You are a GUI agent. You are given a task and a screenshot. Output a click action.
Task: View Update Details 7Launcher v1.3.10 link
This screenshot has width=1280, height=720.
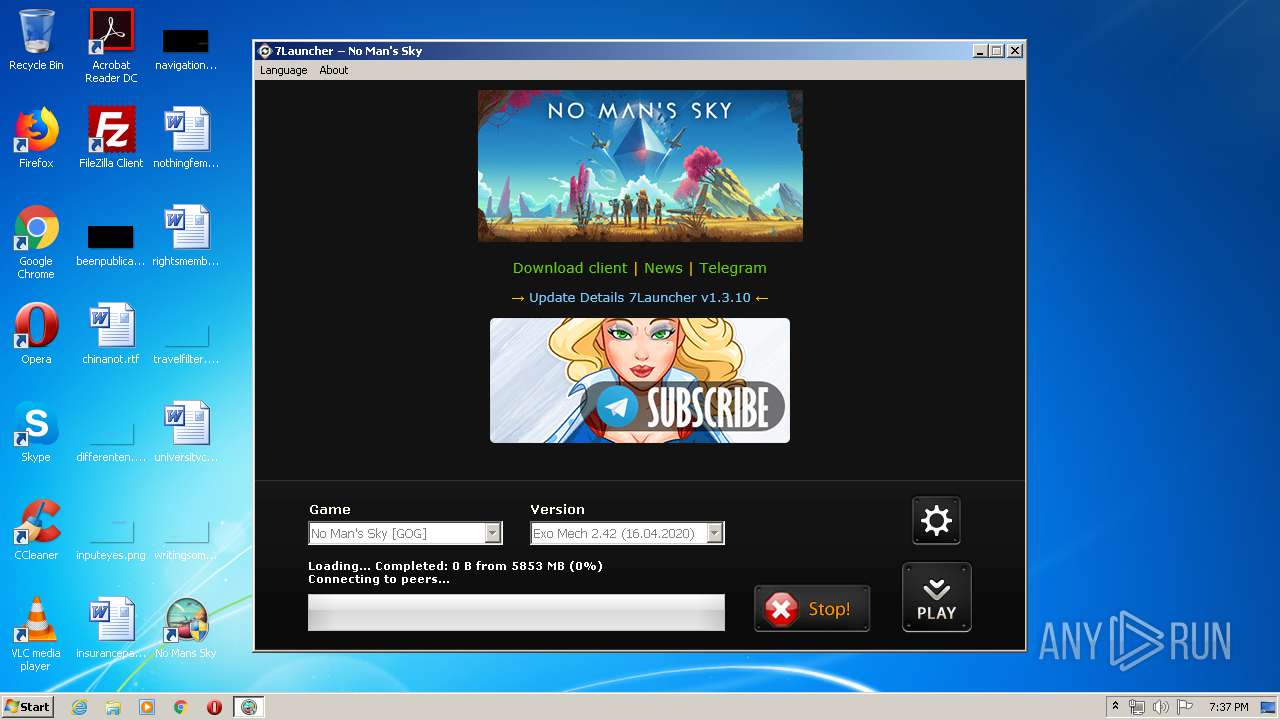coord(640,297)
